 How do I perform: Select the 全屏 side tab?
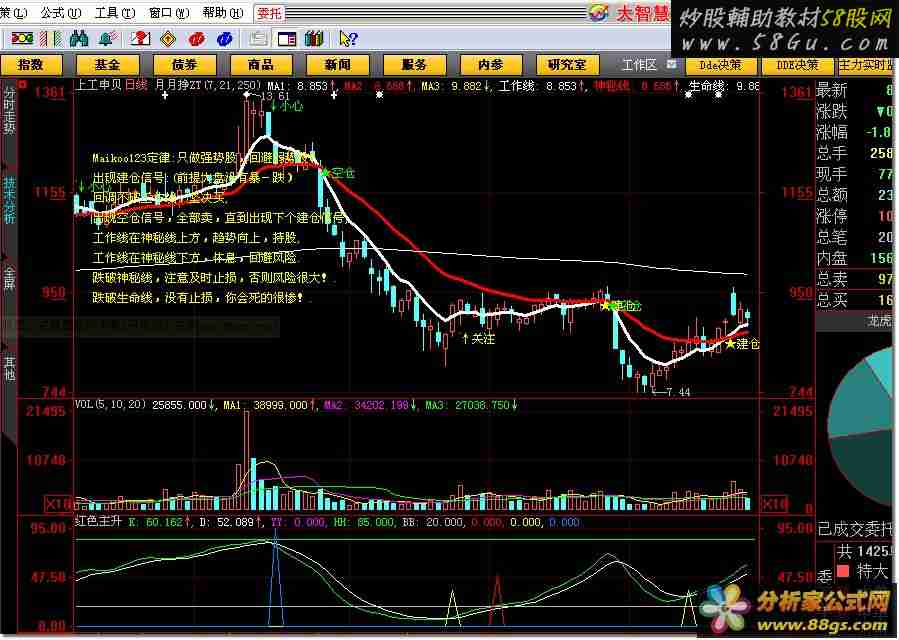pyautogui.click(x=10, y=277)
